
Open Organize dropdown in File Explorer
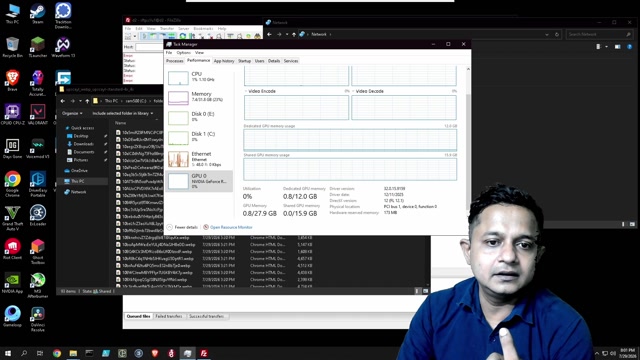(72, 113)
